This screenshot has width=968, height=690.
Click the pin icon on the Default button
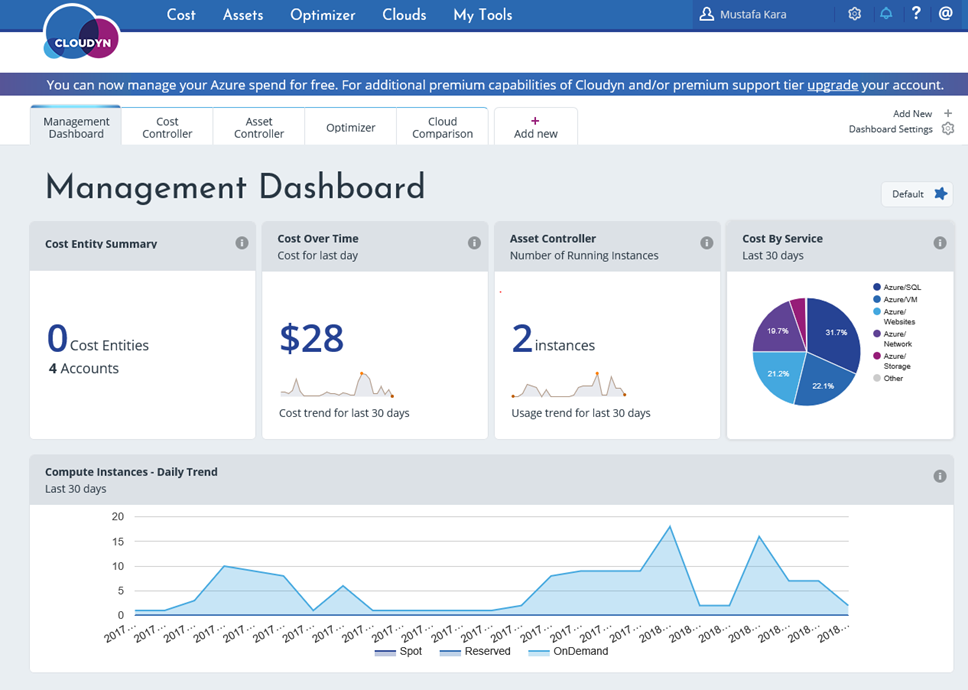[940, 194]
